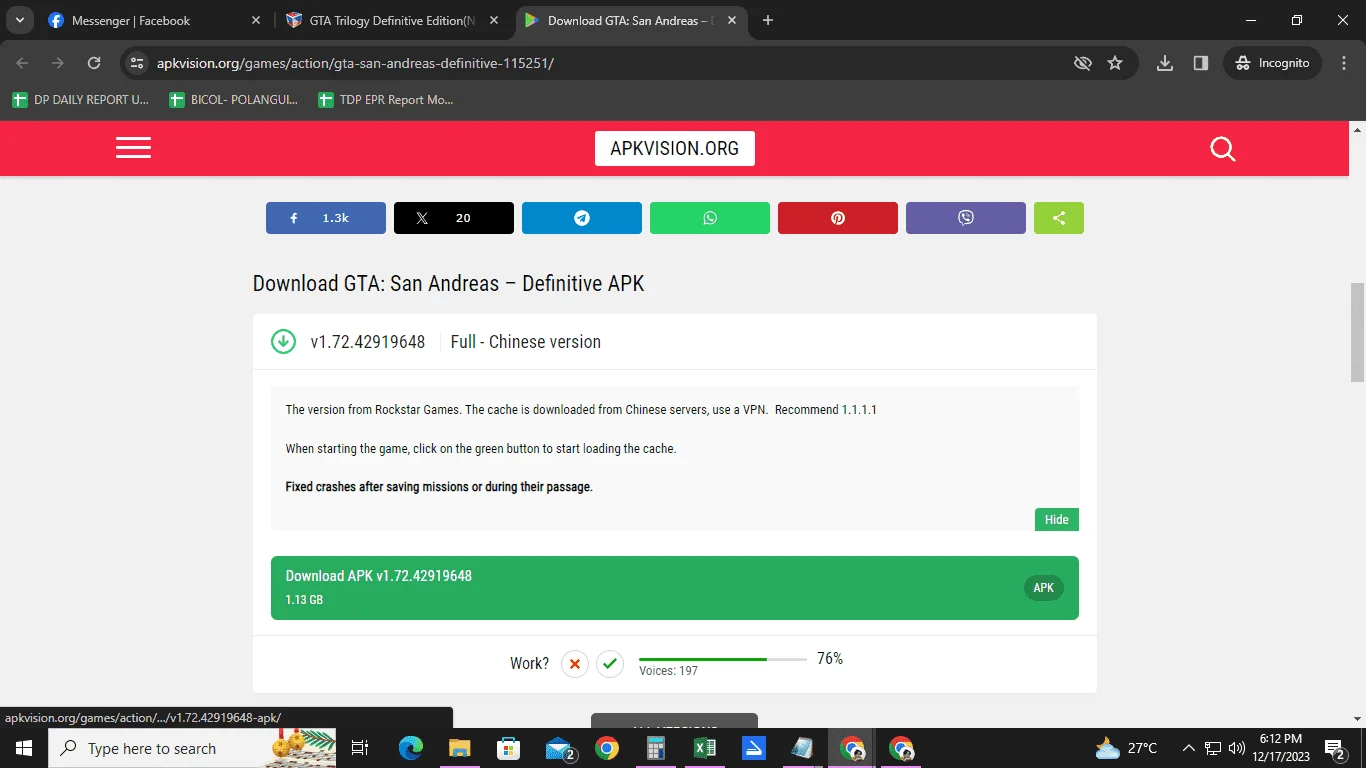Open the DP DAILY REPORT bookmark
Viewport: 1366px width, 768px height.
pos(81,100)
